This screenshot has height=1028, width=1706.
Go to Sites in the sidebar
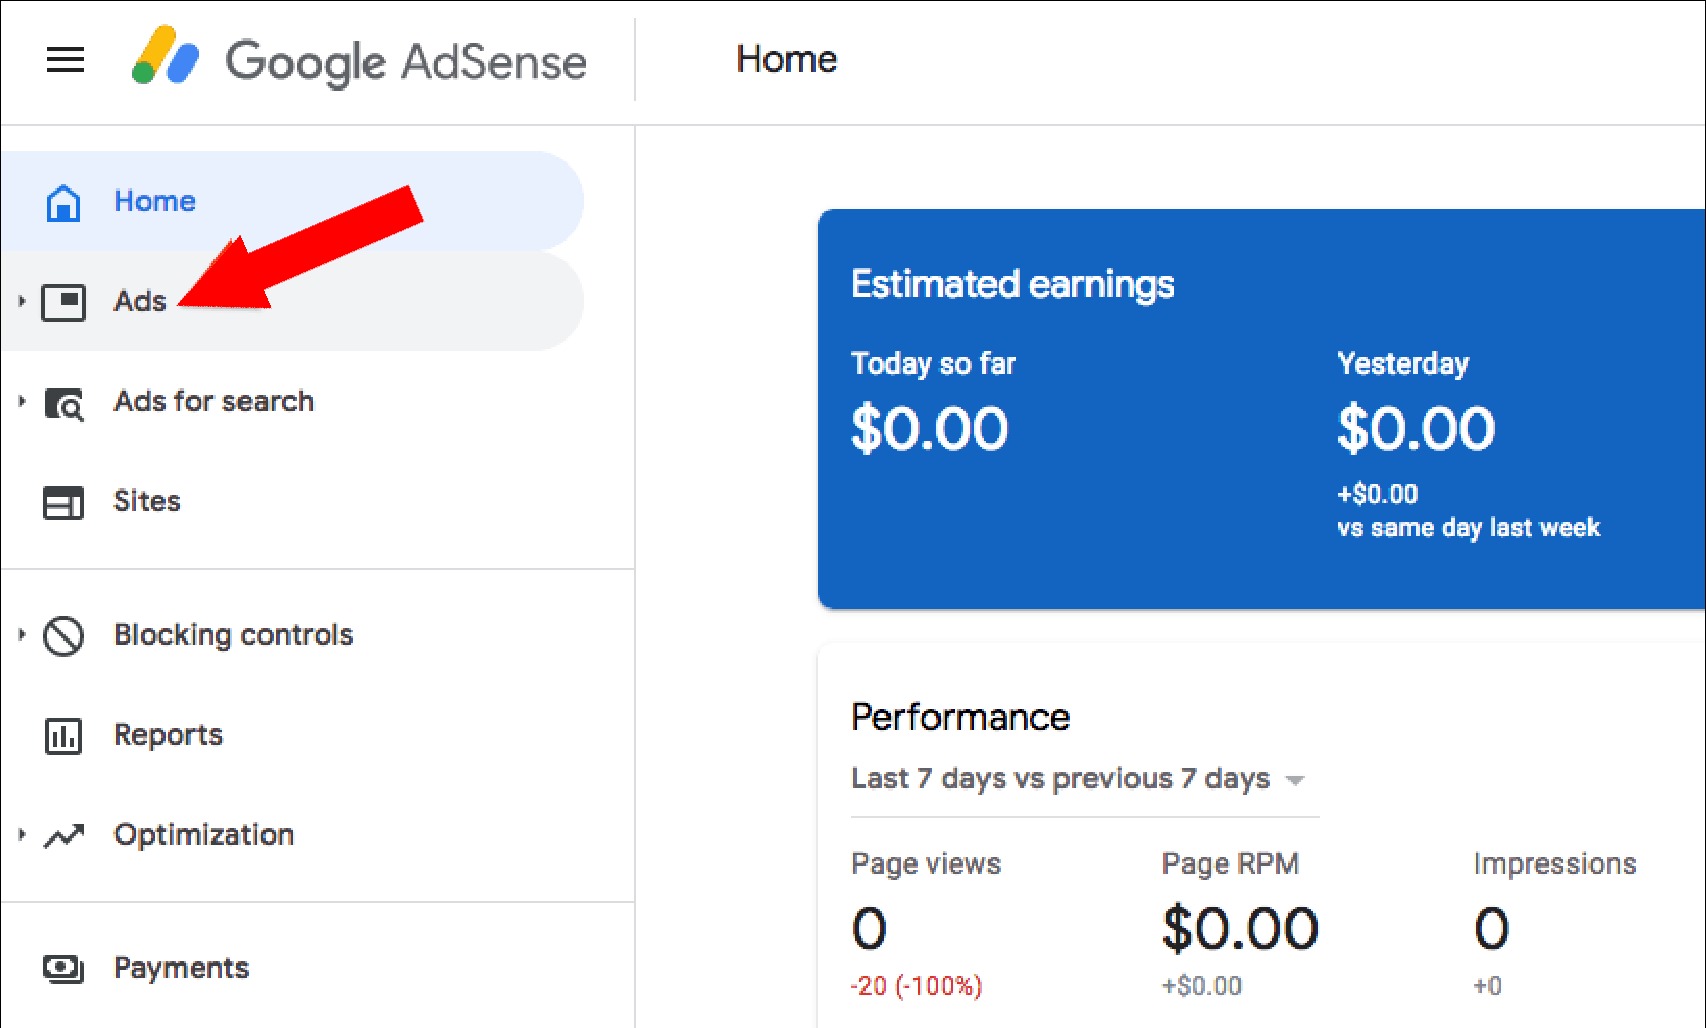click(x=292, y=501)
